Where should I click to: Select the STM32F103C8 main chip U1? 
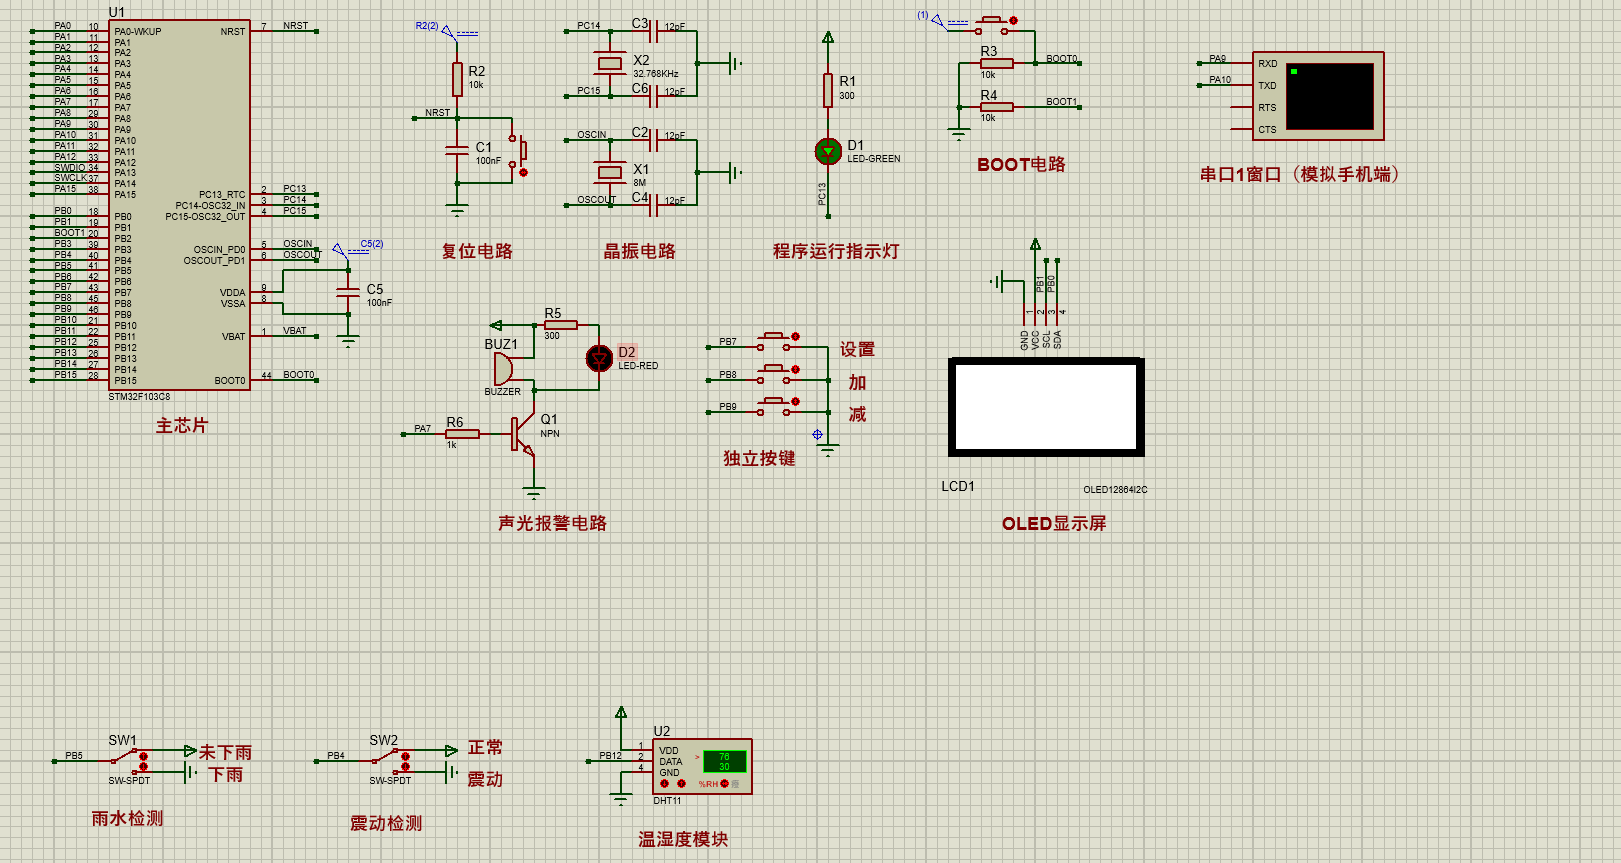pyautogui.click(x=180, y=205)
